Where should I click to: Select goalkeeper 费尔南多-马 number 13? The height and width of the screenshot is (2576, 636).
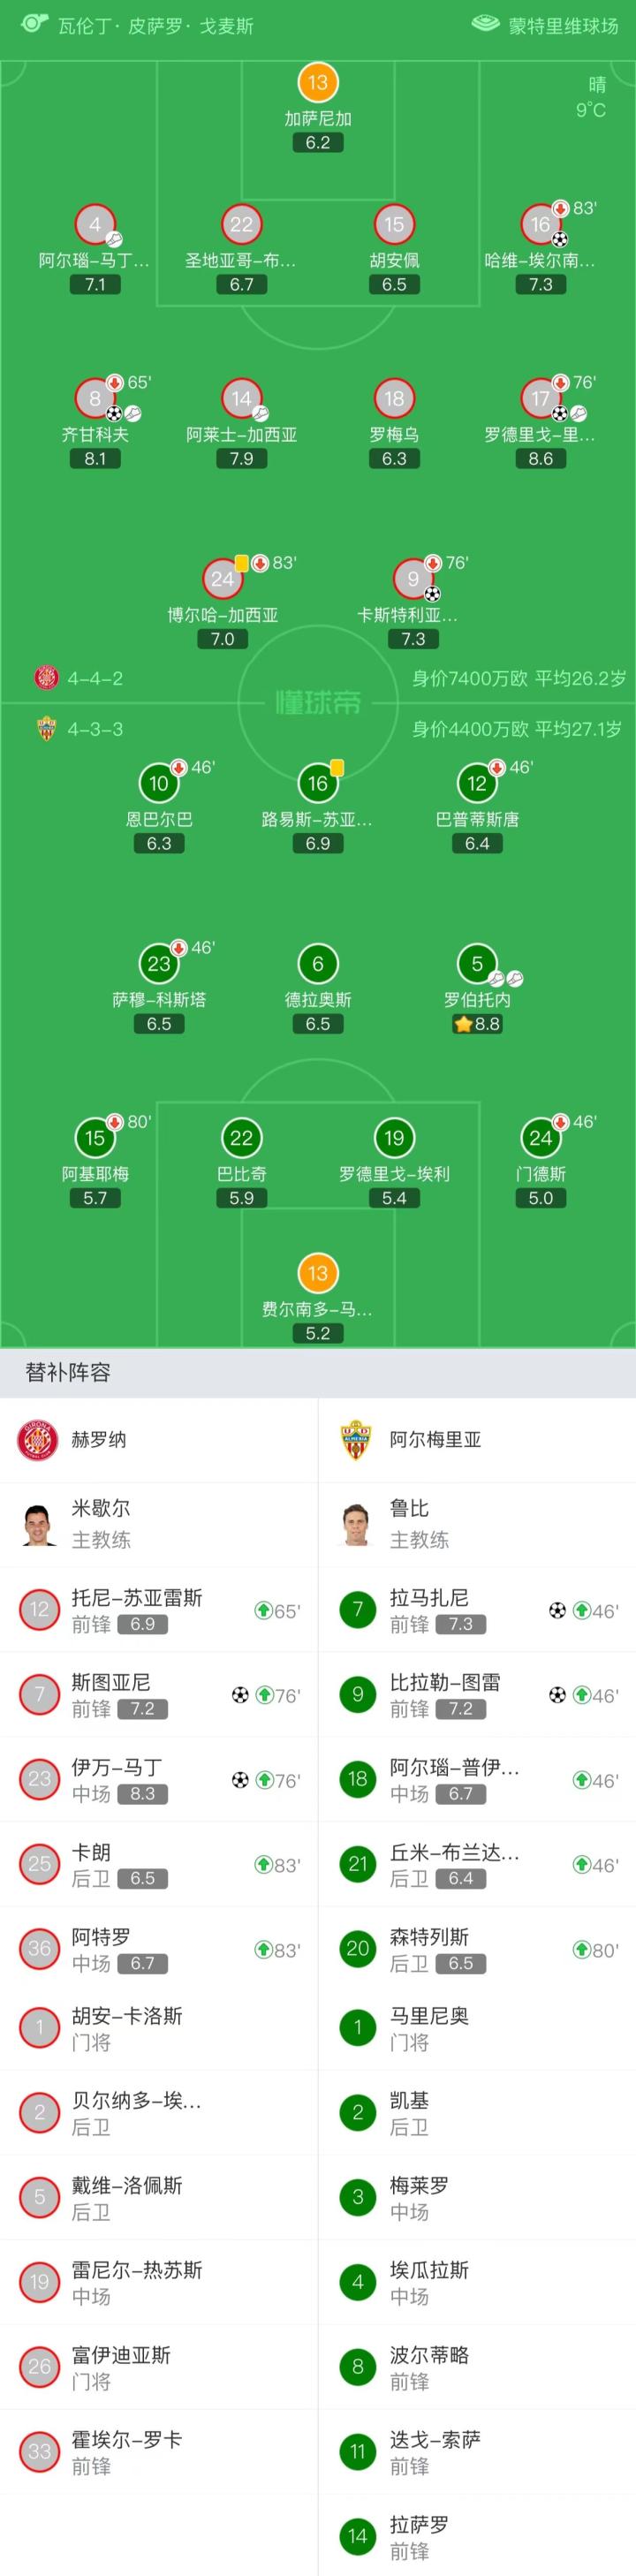(x=318, y=1273)
